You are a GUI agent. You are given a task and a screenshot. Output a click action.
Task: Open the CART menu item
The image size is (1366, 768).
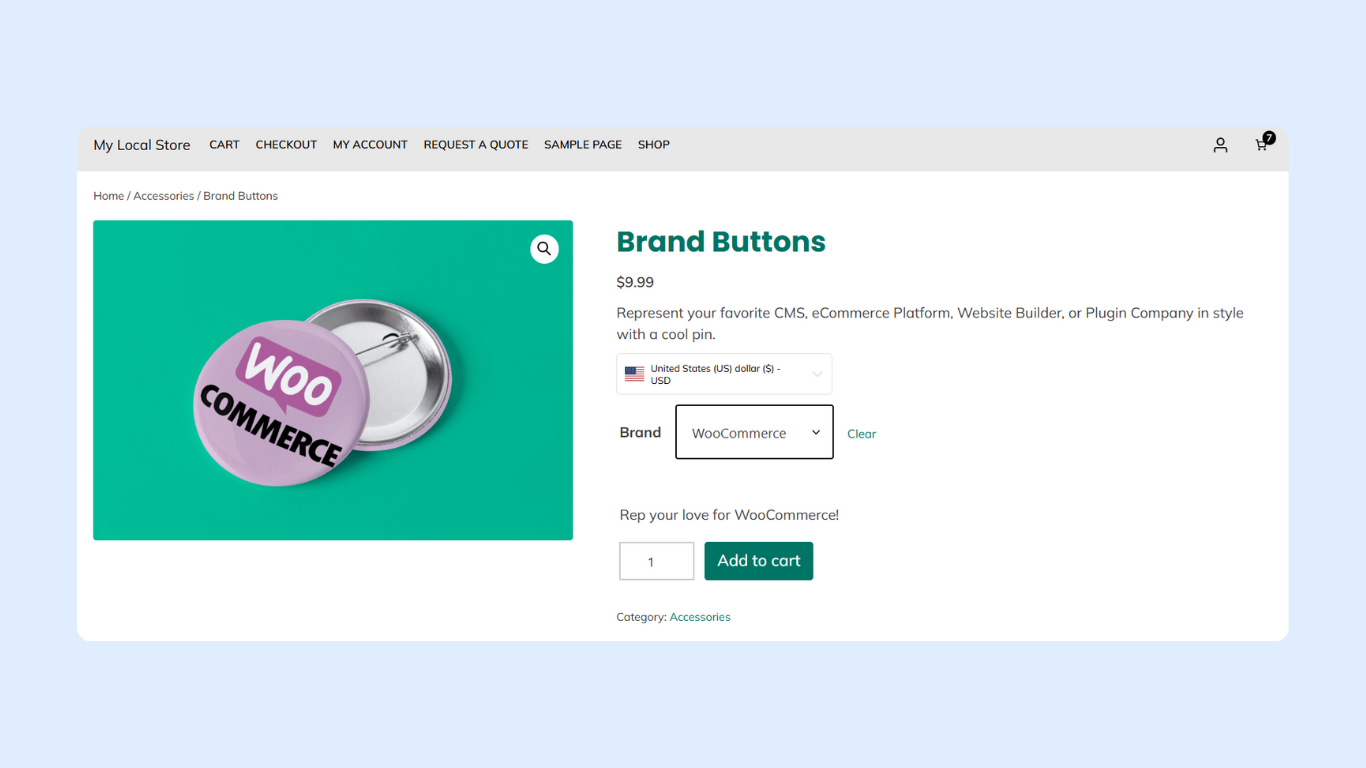click(224, 145)
